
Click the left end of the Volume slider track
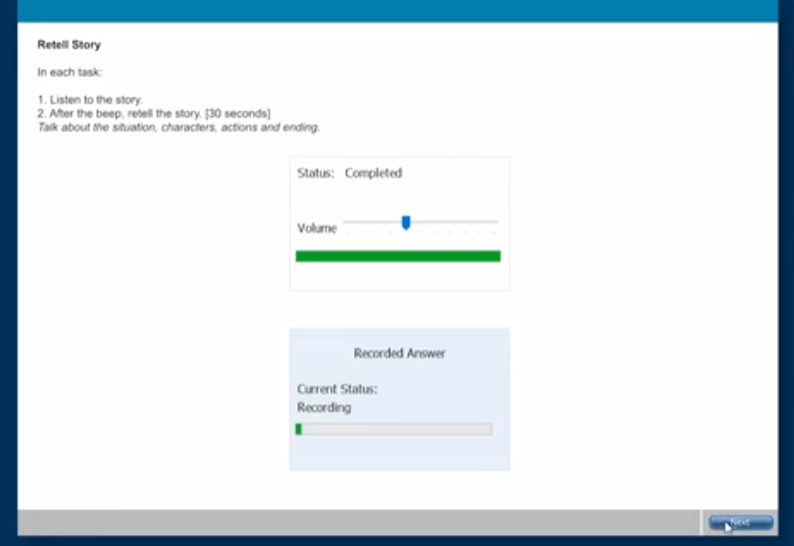coord(346,222)
